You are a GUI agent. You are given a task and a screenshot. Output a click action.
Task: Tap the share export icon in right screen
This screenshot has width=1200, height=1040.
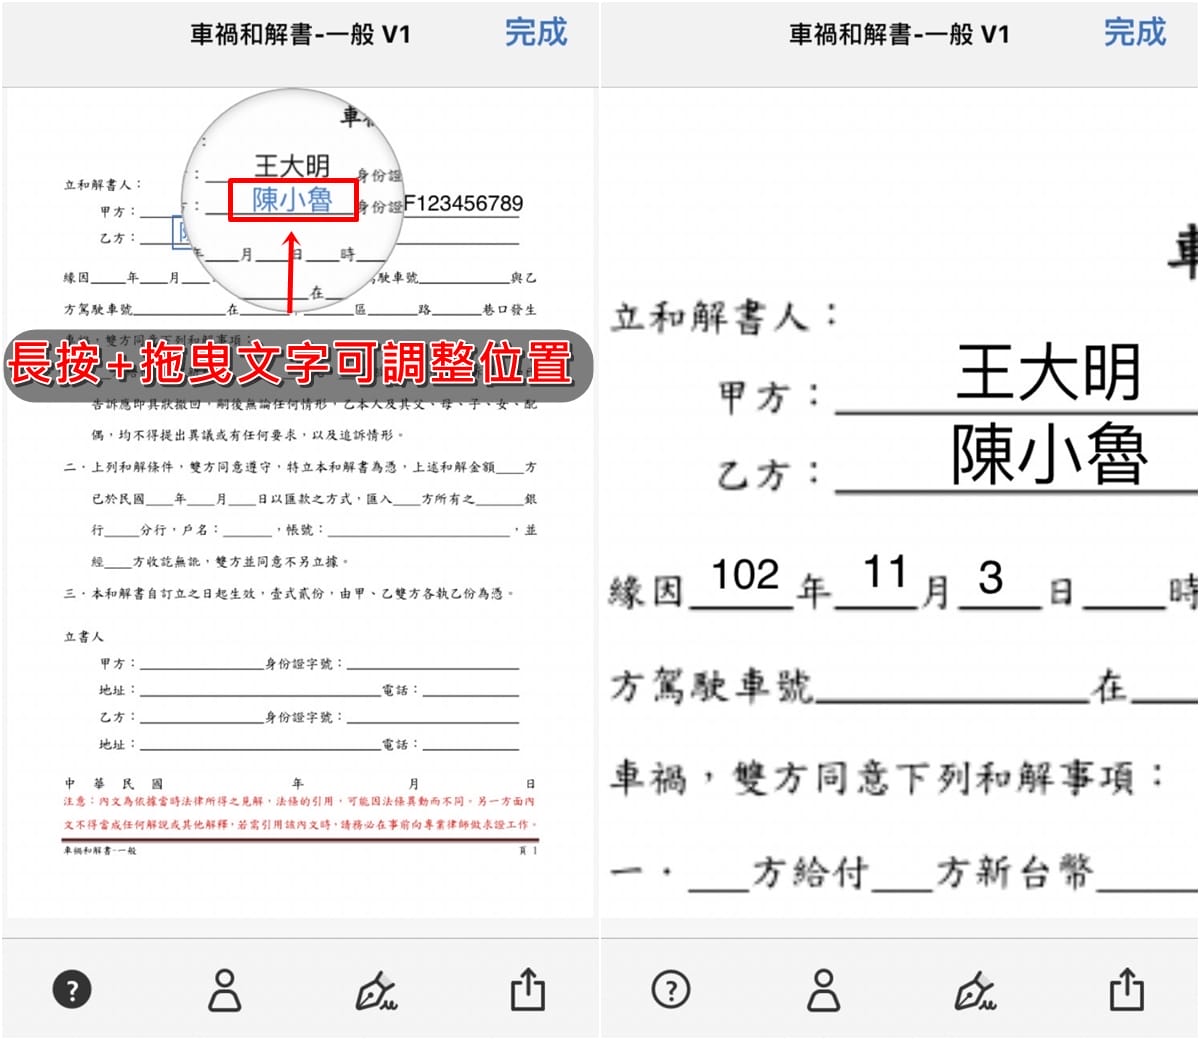[x=1127, y=990]
